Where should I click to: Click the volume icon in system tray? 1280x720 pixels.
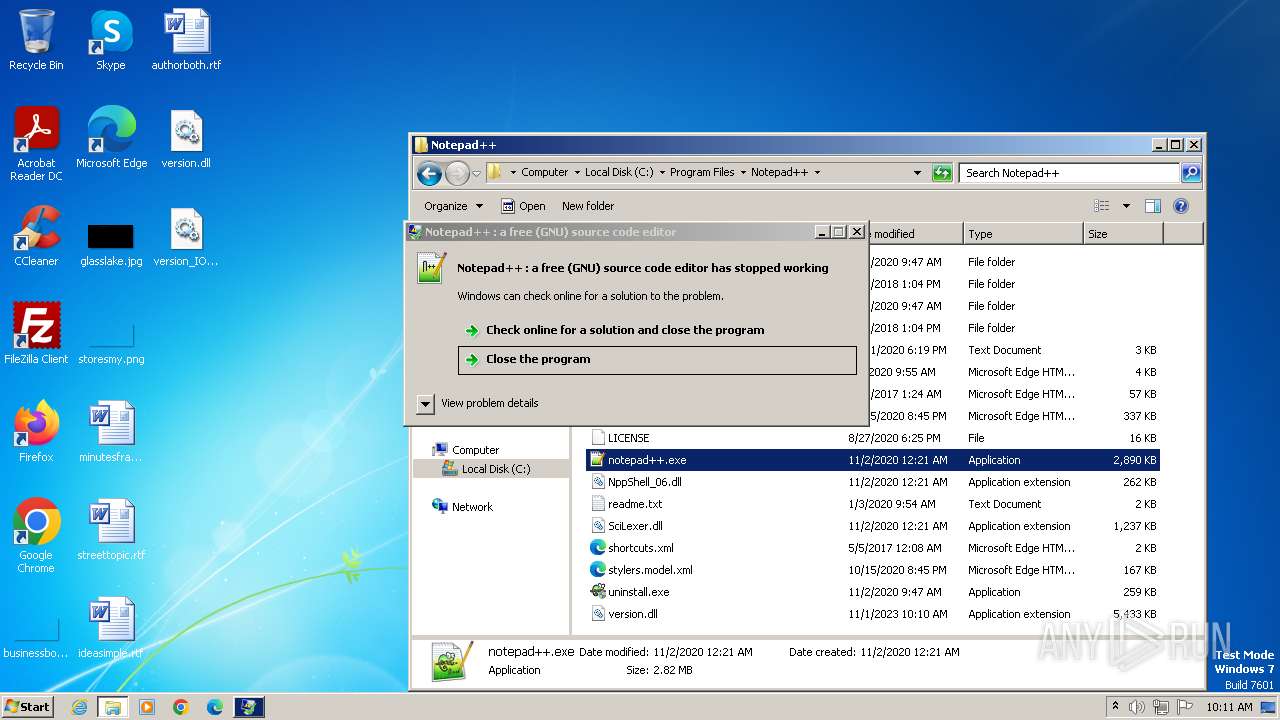pyautogui.click(x=1137, y=707)
